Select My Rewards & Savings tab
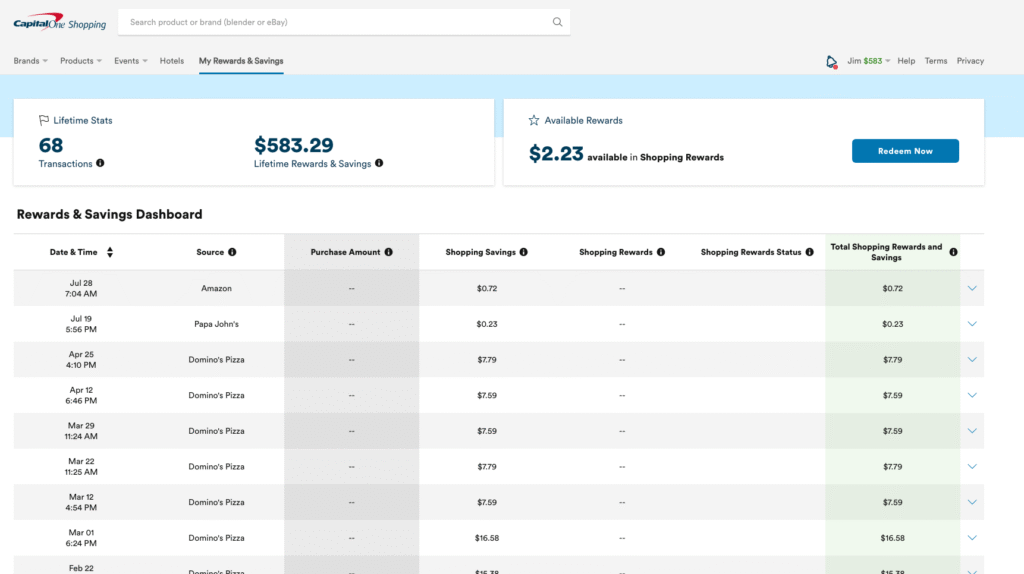This screenshot has height=574, width=1024. (241, 61)
